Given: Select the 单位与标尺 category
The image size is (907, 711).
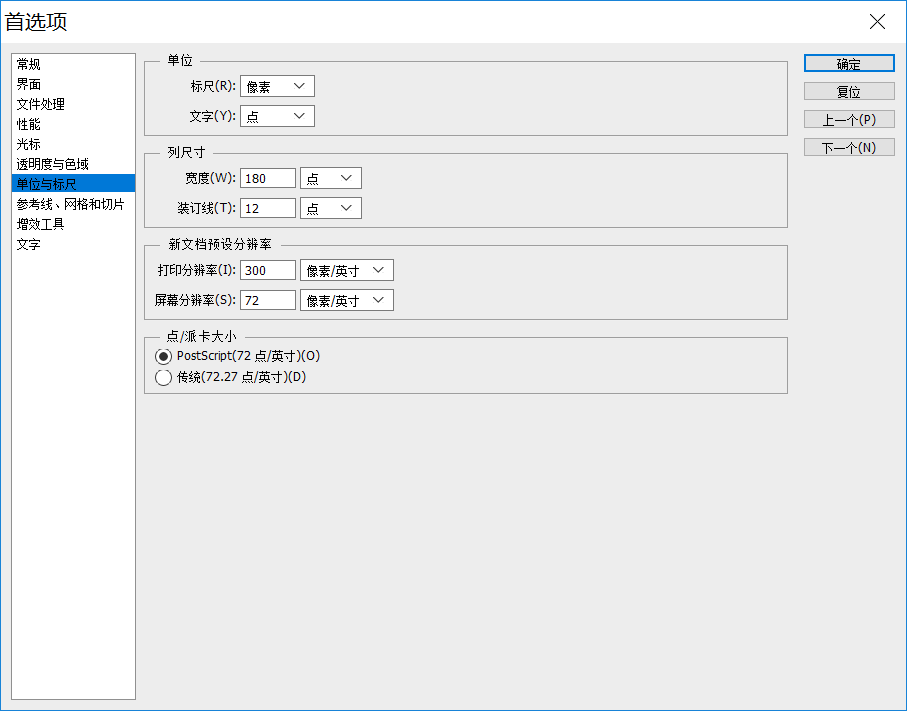Looking at the screenshot, I should coord(73,184).
